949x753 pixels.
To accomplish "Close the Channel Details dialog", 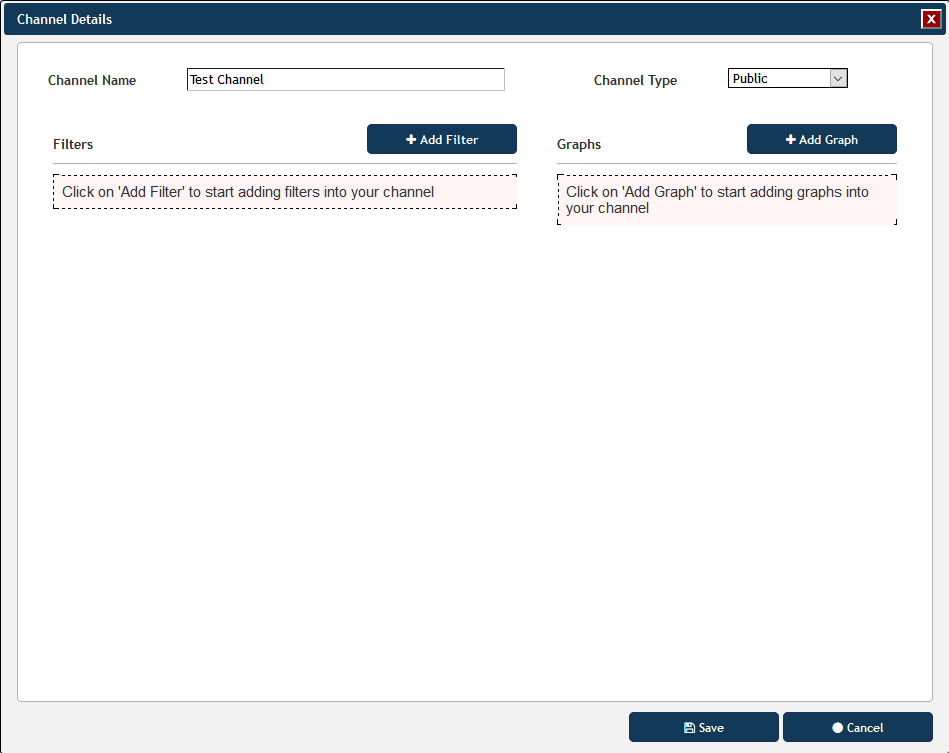I will click(931, 19).
